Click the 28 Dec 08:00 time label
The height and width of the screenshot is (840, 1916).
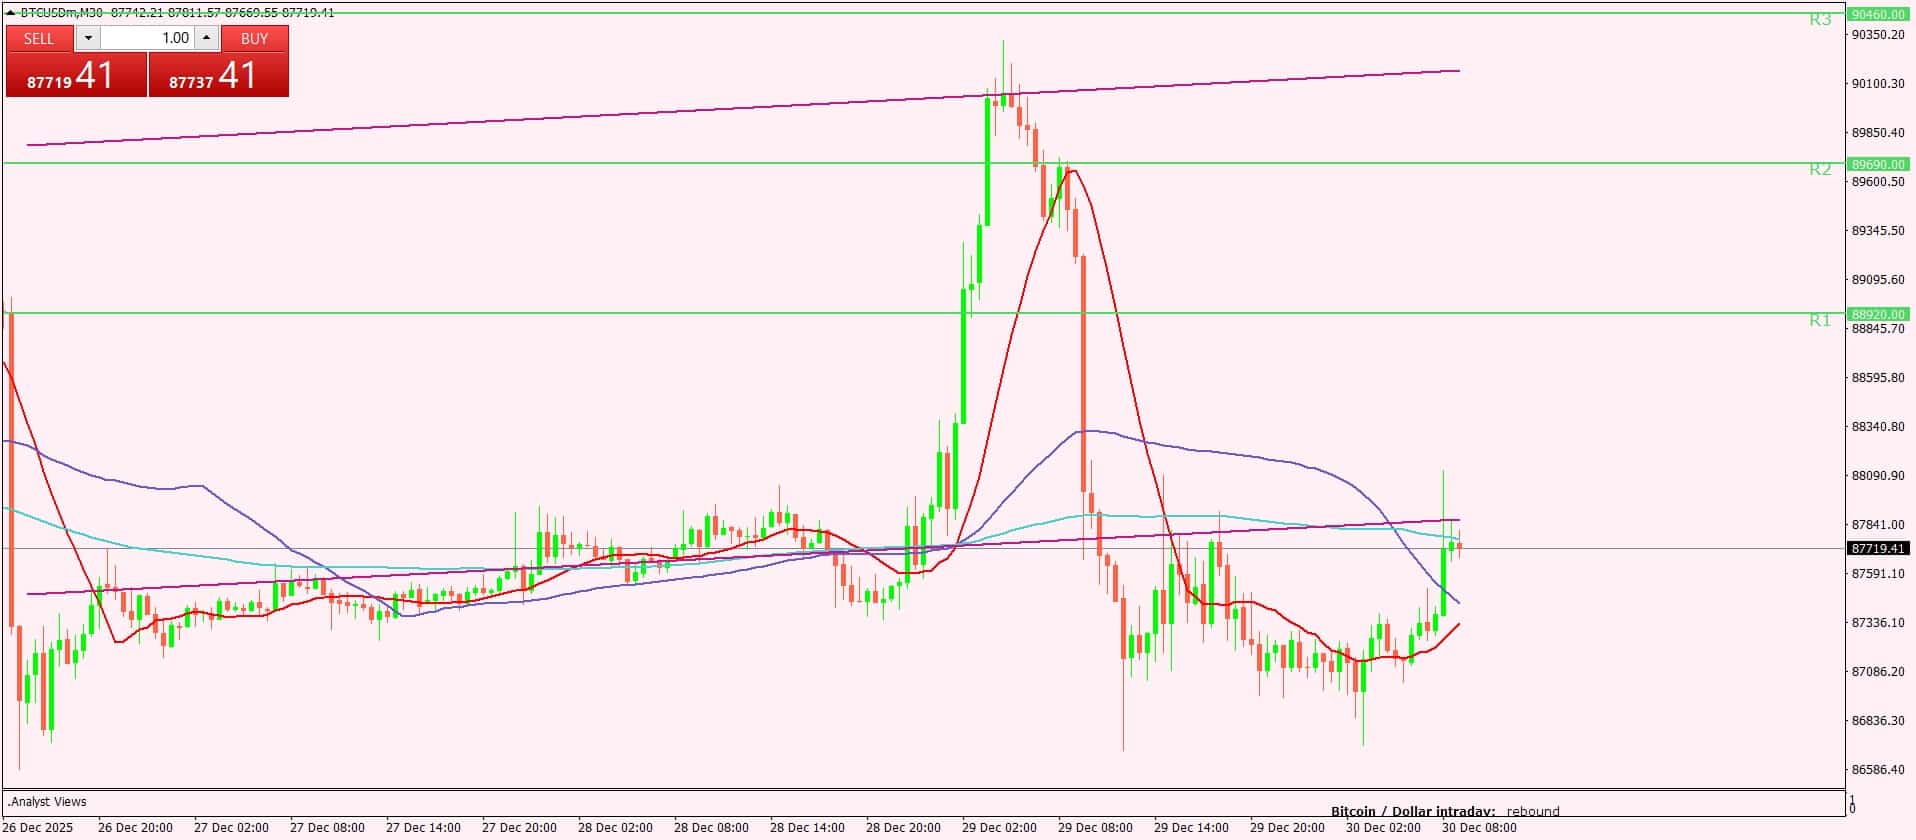(x=711, y=827)
